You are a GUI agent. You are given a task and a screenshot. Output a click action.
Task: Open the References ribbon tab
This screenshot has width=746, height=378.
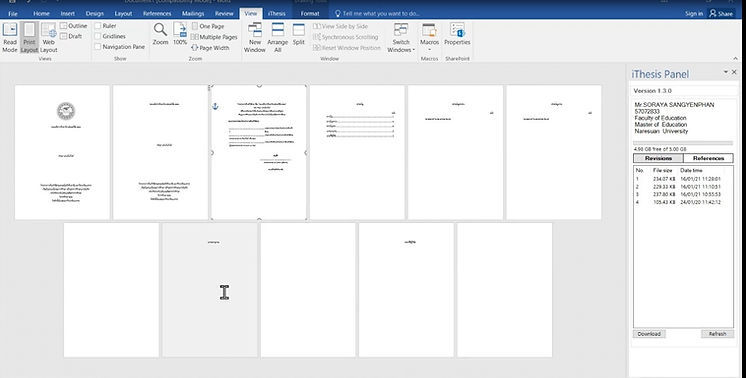[157, 13]
